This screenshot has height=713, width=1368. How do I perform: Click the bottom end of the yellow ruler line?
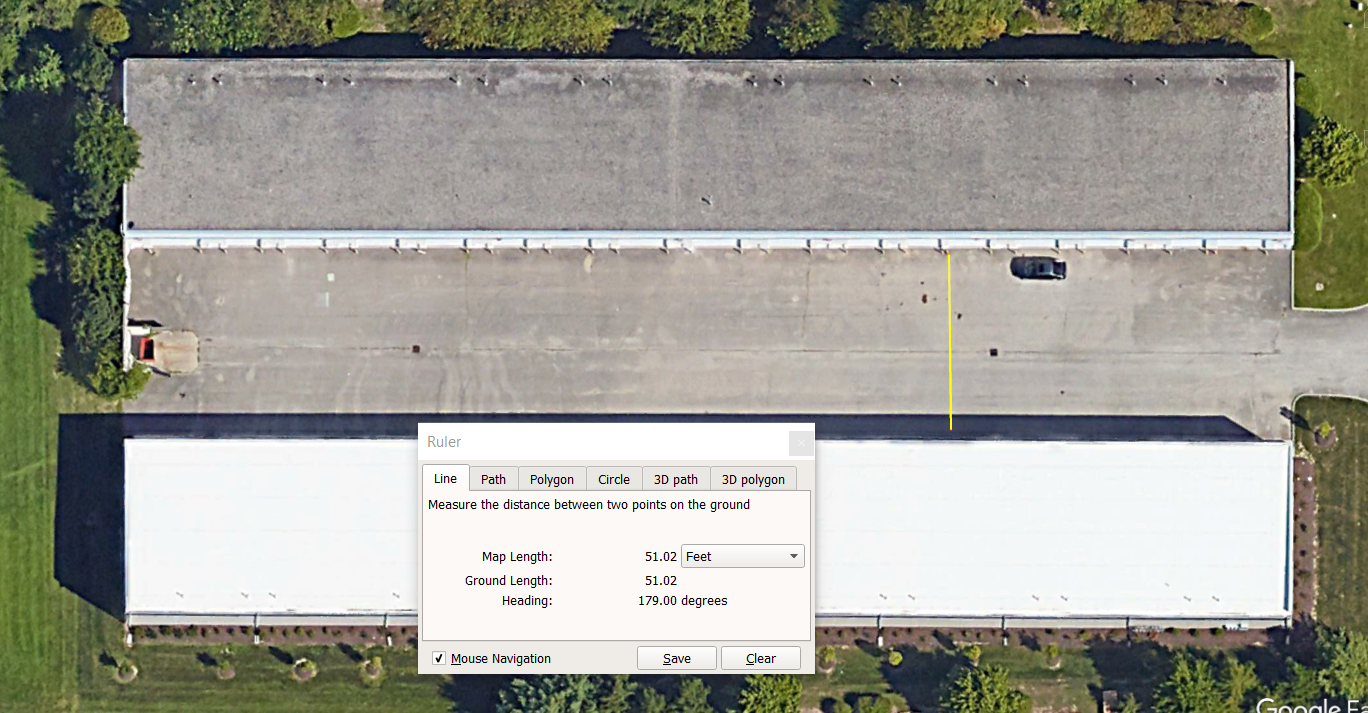[x=950, y=429]
